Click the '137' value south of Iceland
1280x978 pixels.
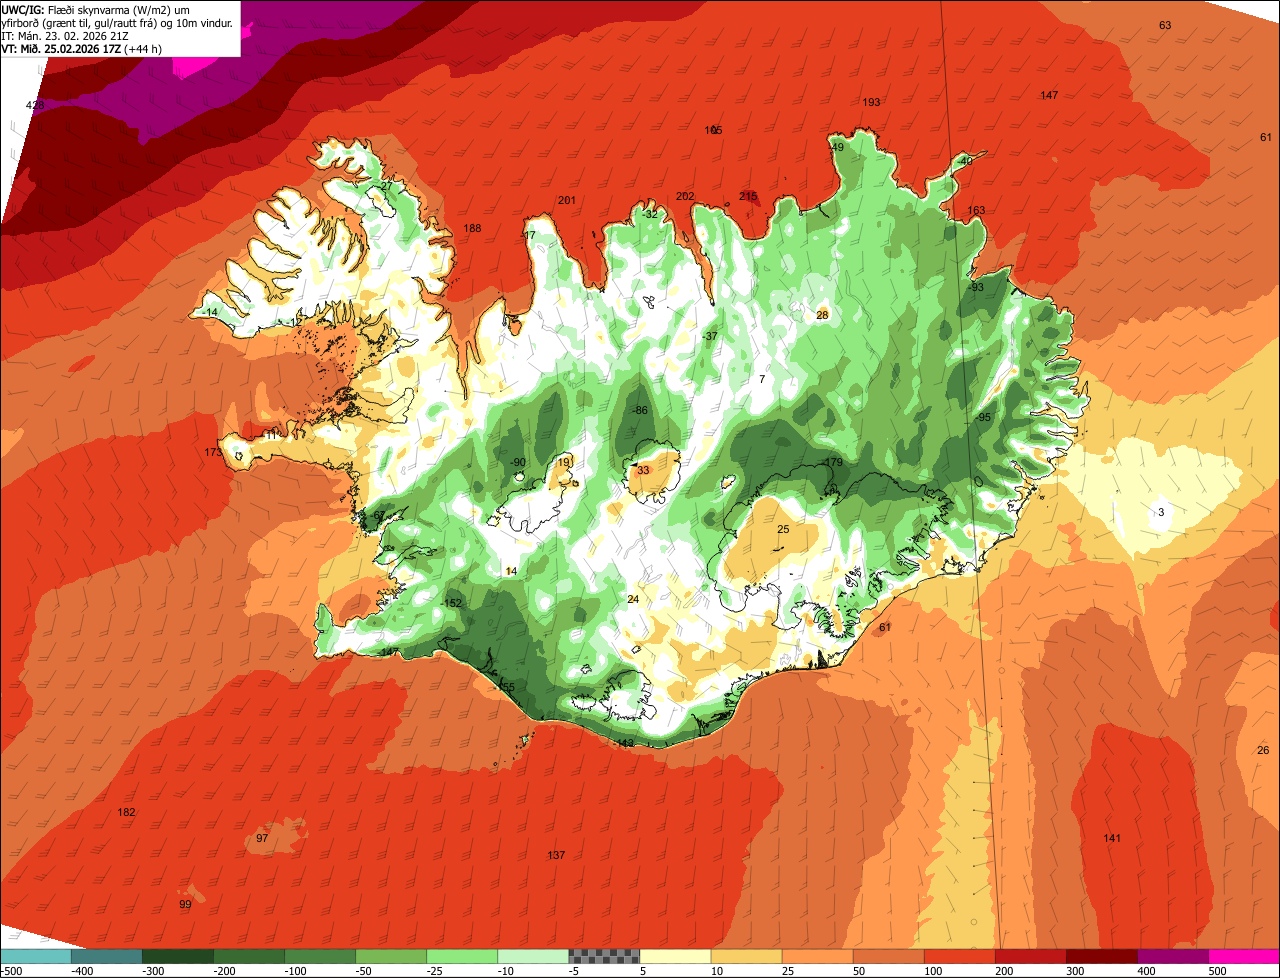point(556,855)
